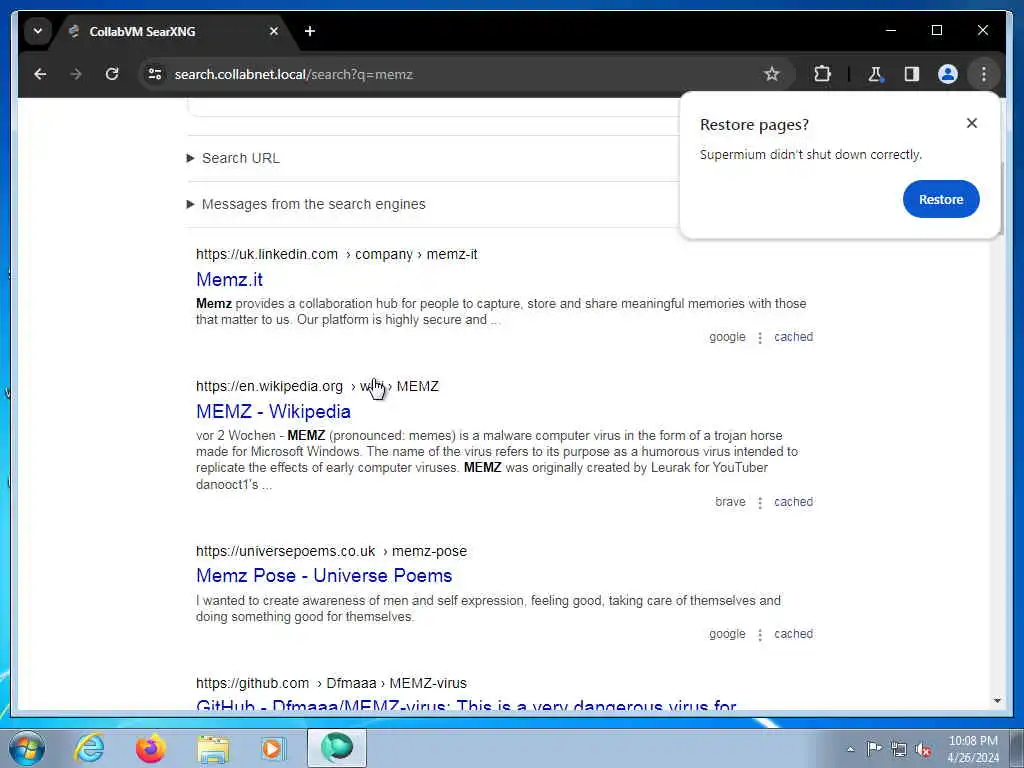
Task: Toggle the side panel icon
Action: point(912,74)
